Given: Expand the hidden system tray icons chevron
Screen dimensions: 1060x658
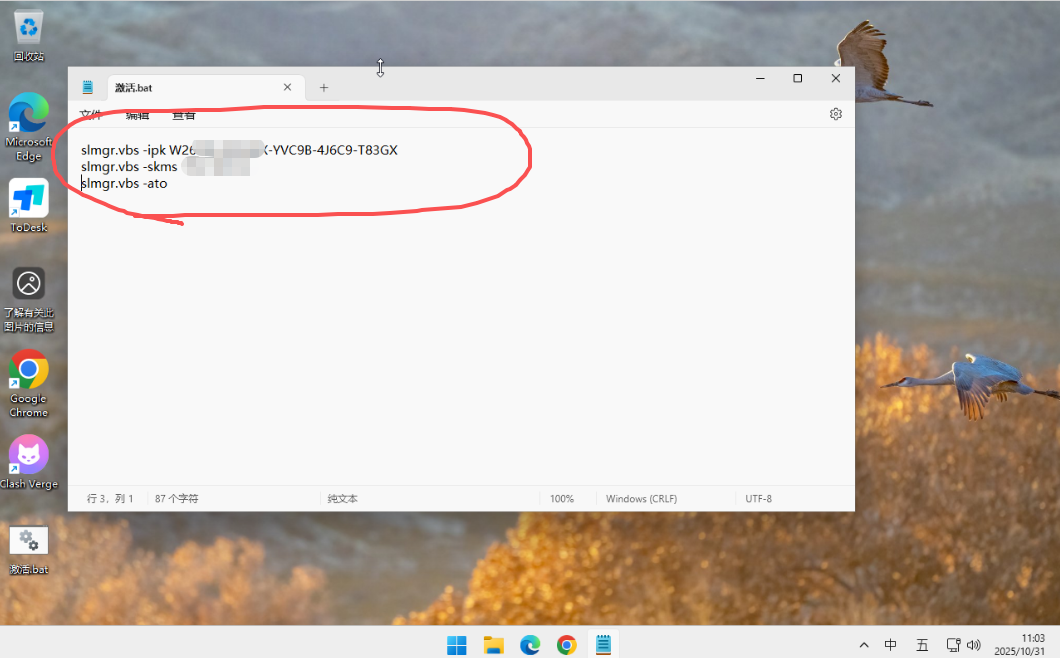Looking at the screenshot, I should 864,645.
